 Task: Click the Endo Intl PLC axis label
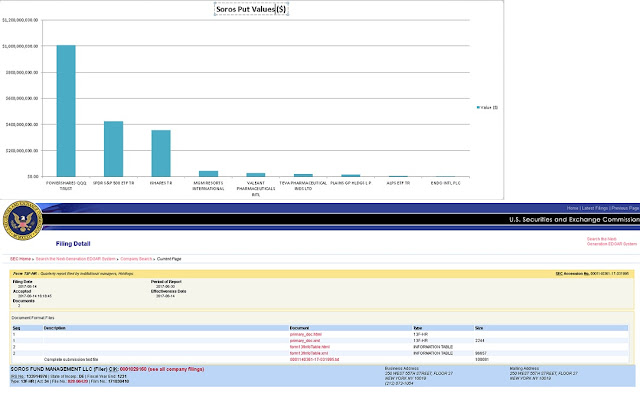click(446, 183)
